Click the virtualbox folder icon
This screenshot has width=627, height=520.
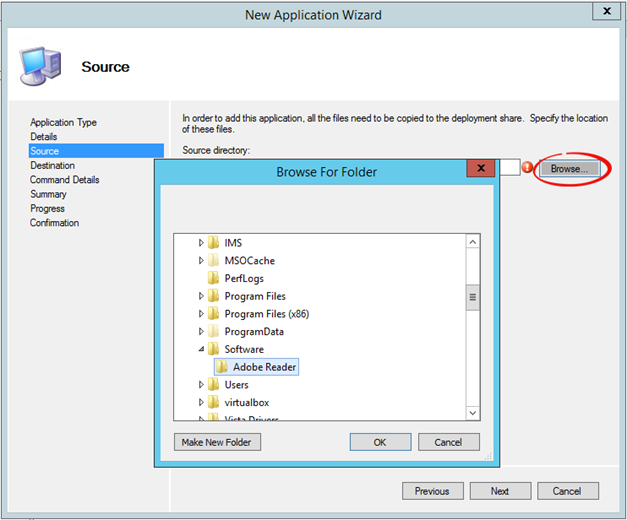[x=213, y=402]
